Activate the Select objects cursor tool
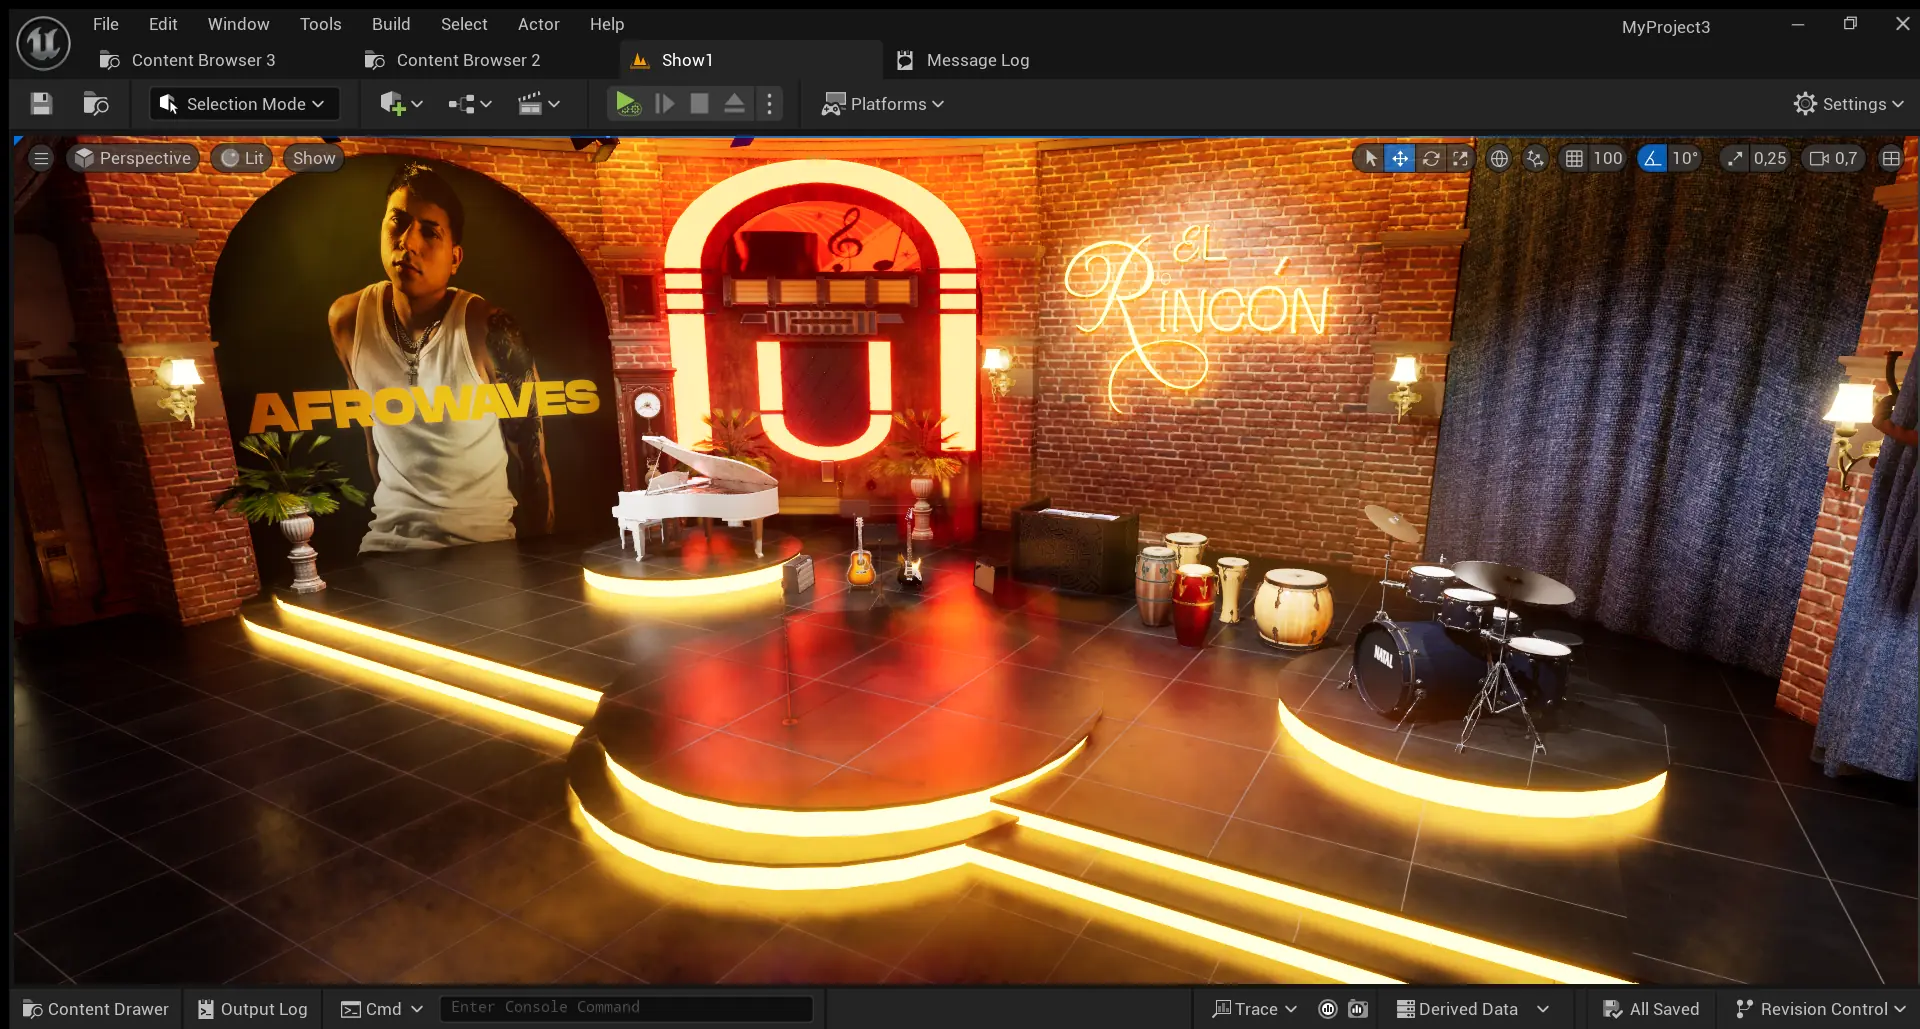 (1370, 158)
